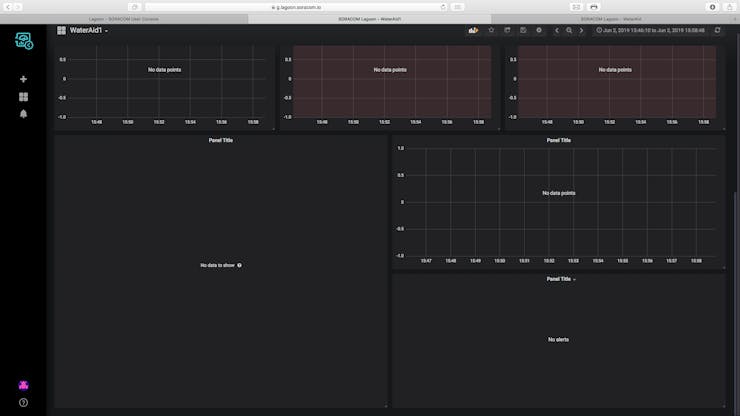Click No data points in the top-right graph
The width and height of the screenshot is (740, 416).
click(615, 70)
